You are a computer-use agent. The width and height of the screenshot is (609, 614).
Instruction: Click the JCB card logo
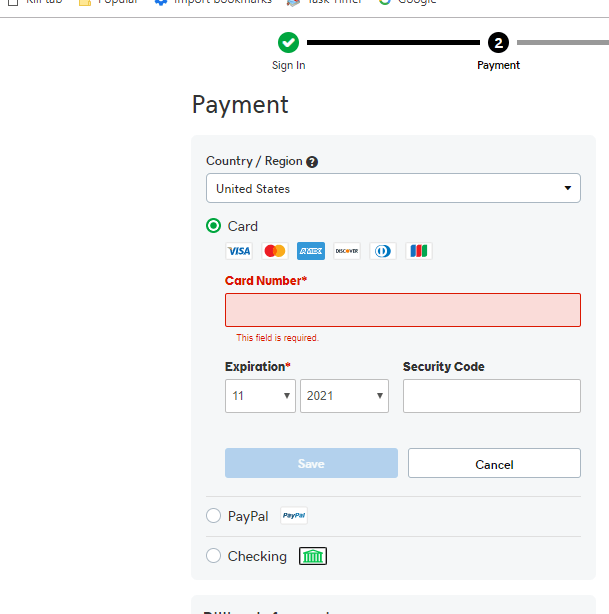click(419, 251)
